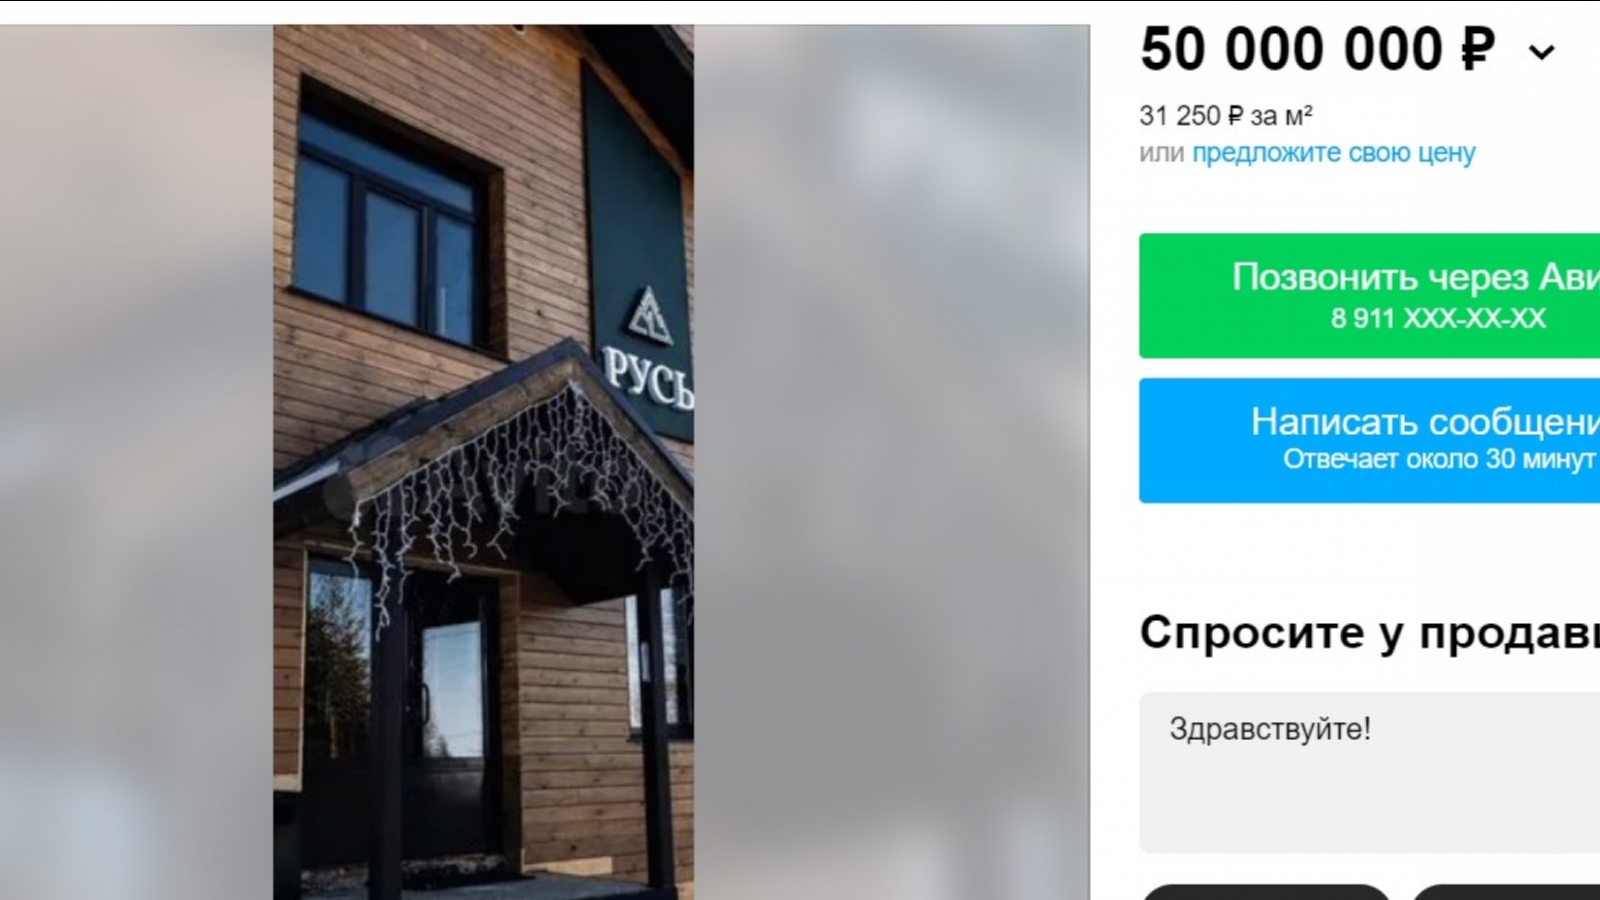Viewport: 1600px width, 900px height.
Task: Click the masked phone number 8 911 XXX-XX-XX
Action: pyautogui.click(x=1437, y=318)
